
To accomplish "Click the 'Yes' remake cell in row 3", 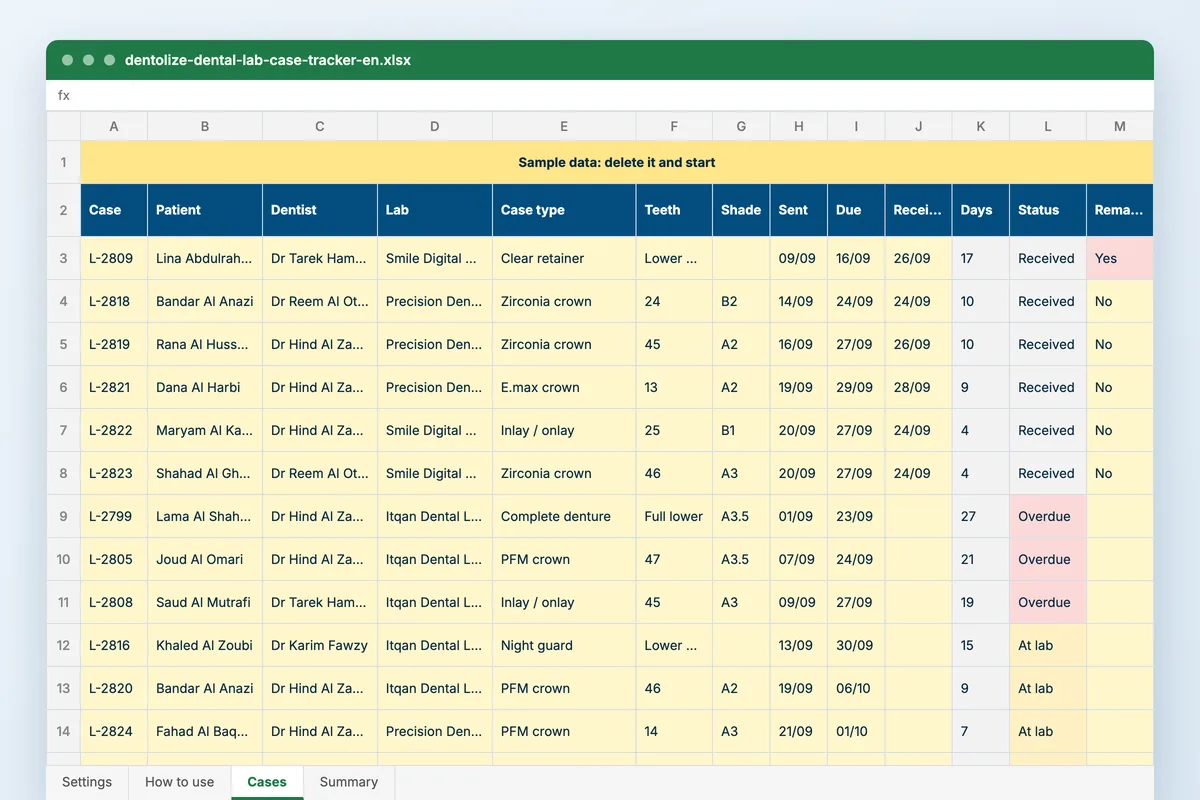I will tap(1120, 258).
